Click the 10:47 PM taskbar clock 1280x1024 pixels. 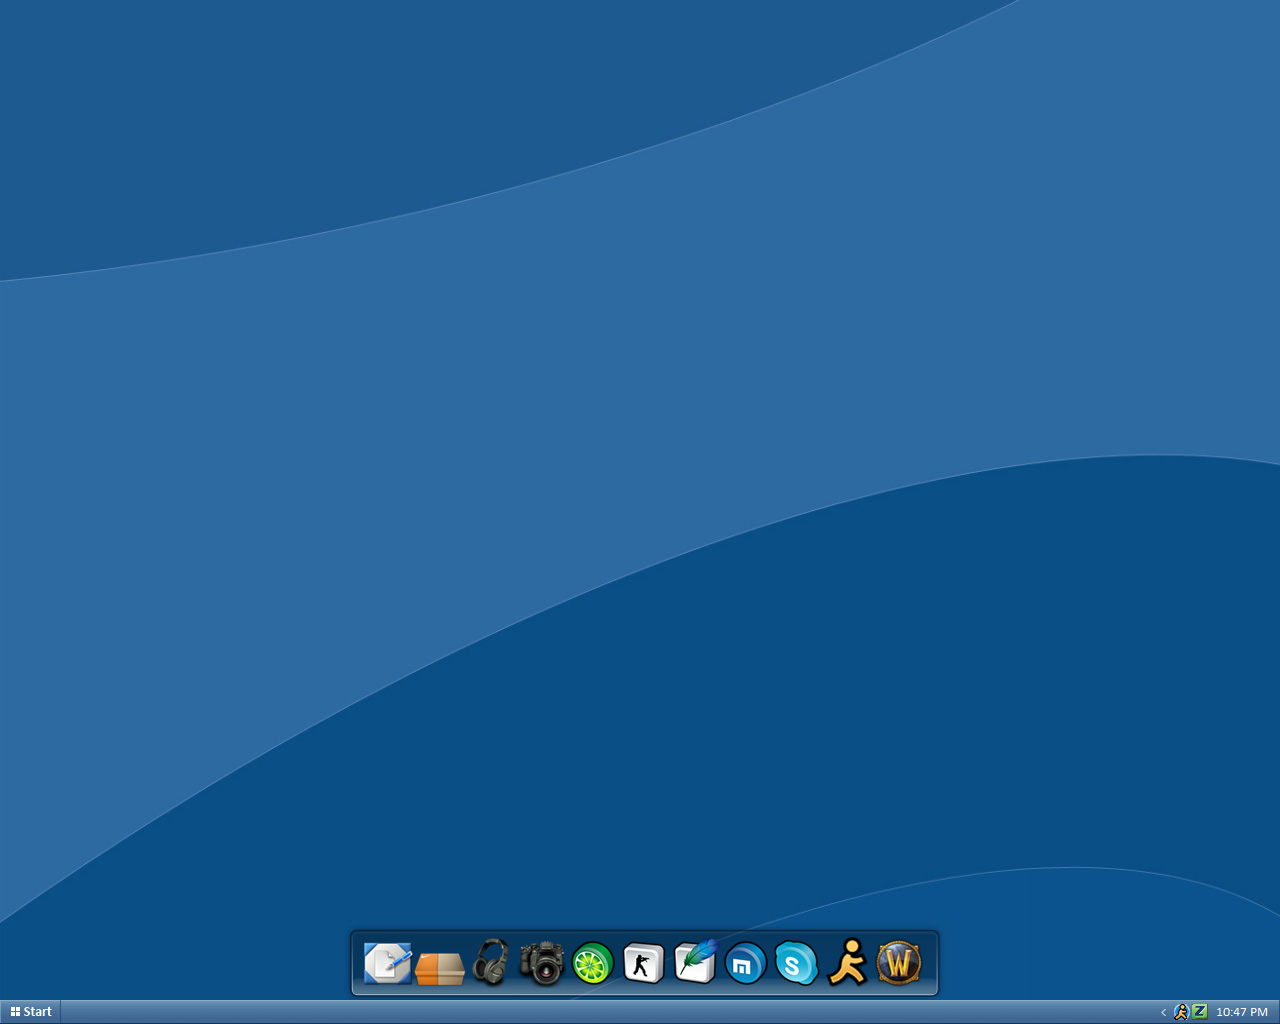click(1242, 1012)
